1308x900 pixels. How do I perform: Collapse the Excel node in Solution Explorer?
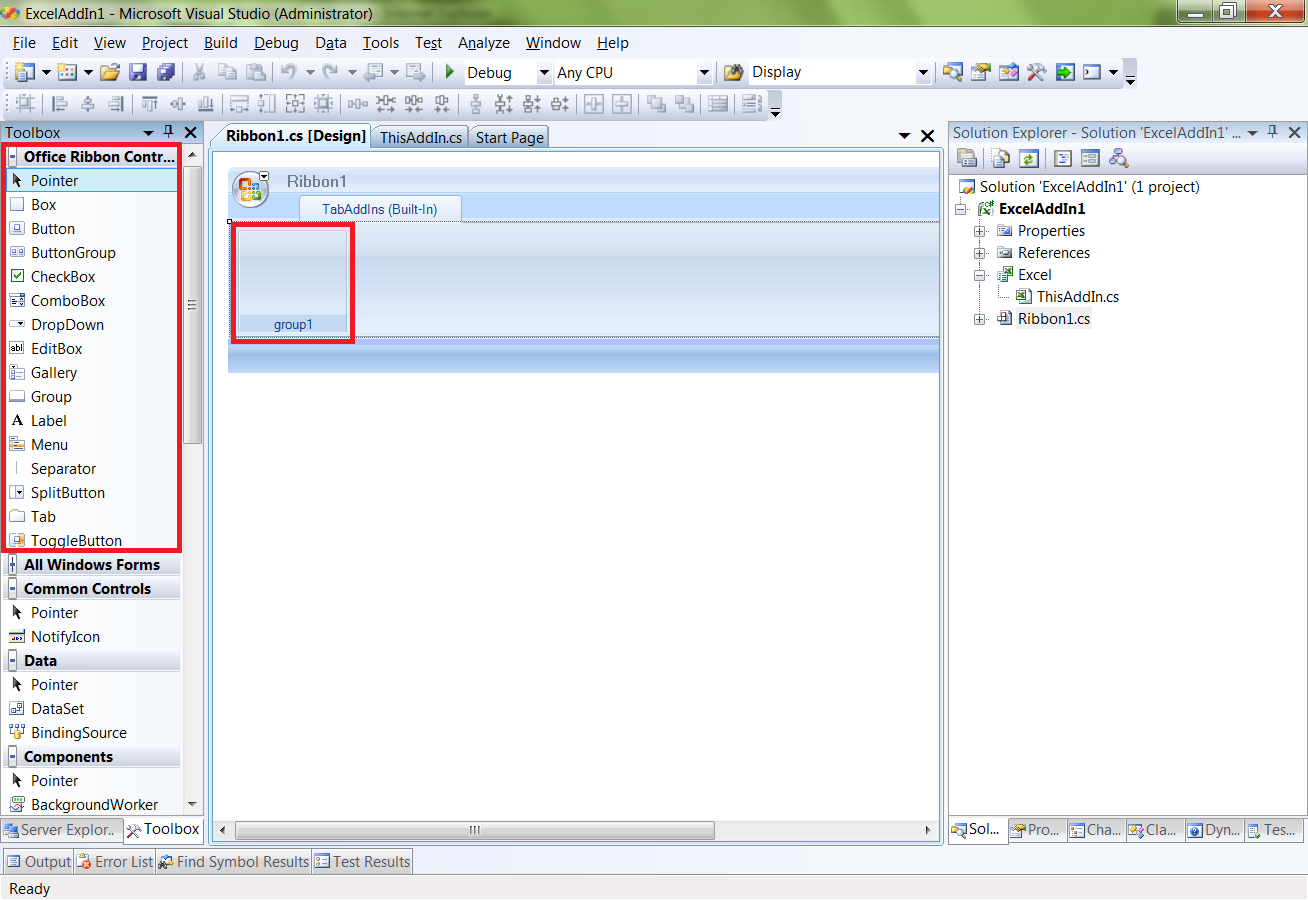tap(980, 275)
